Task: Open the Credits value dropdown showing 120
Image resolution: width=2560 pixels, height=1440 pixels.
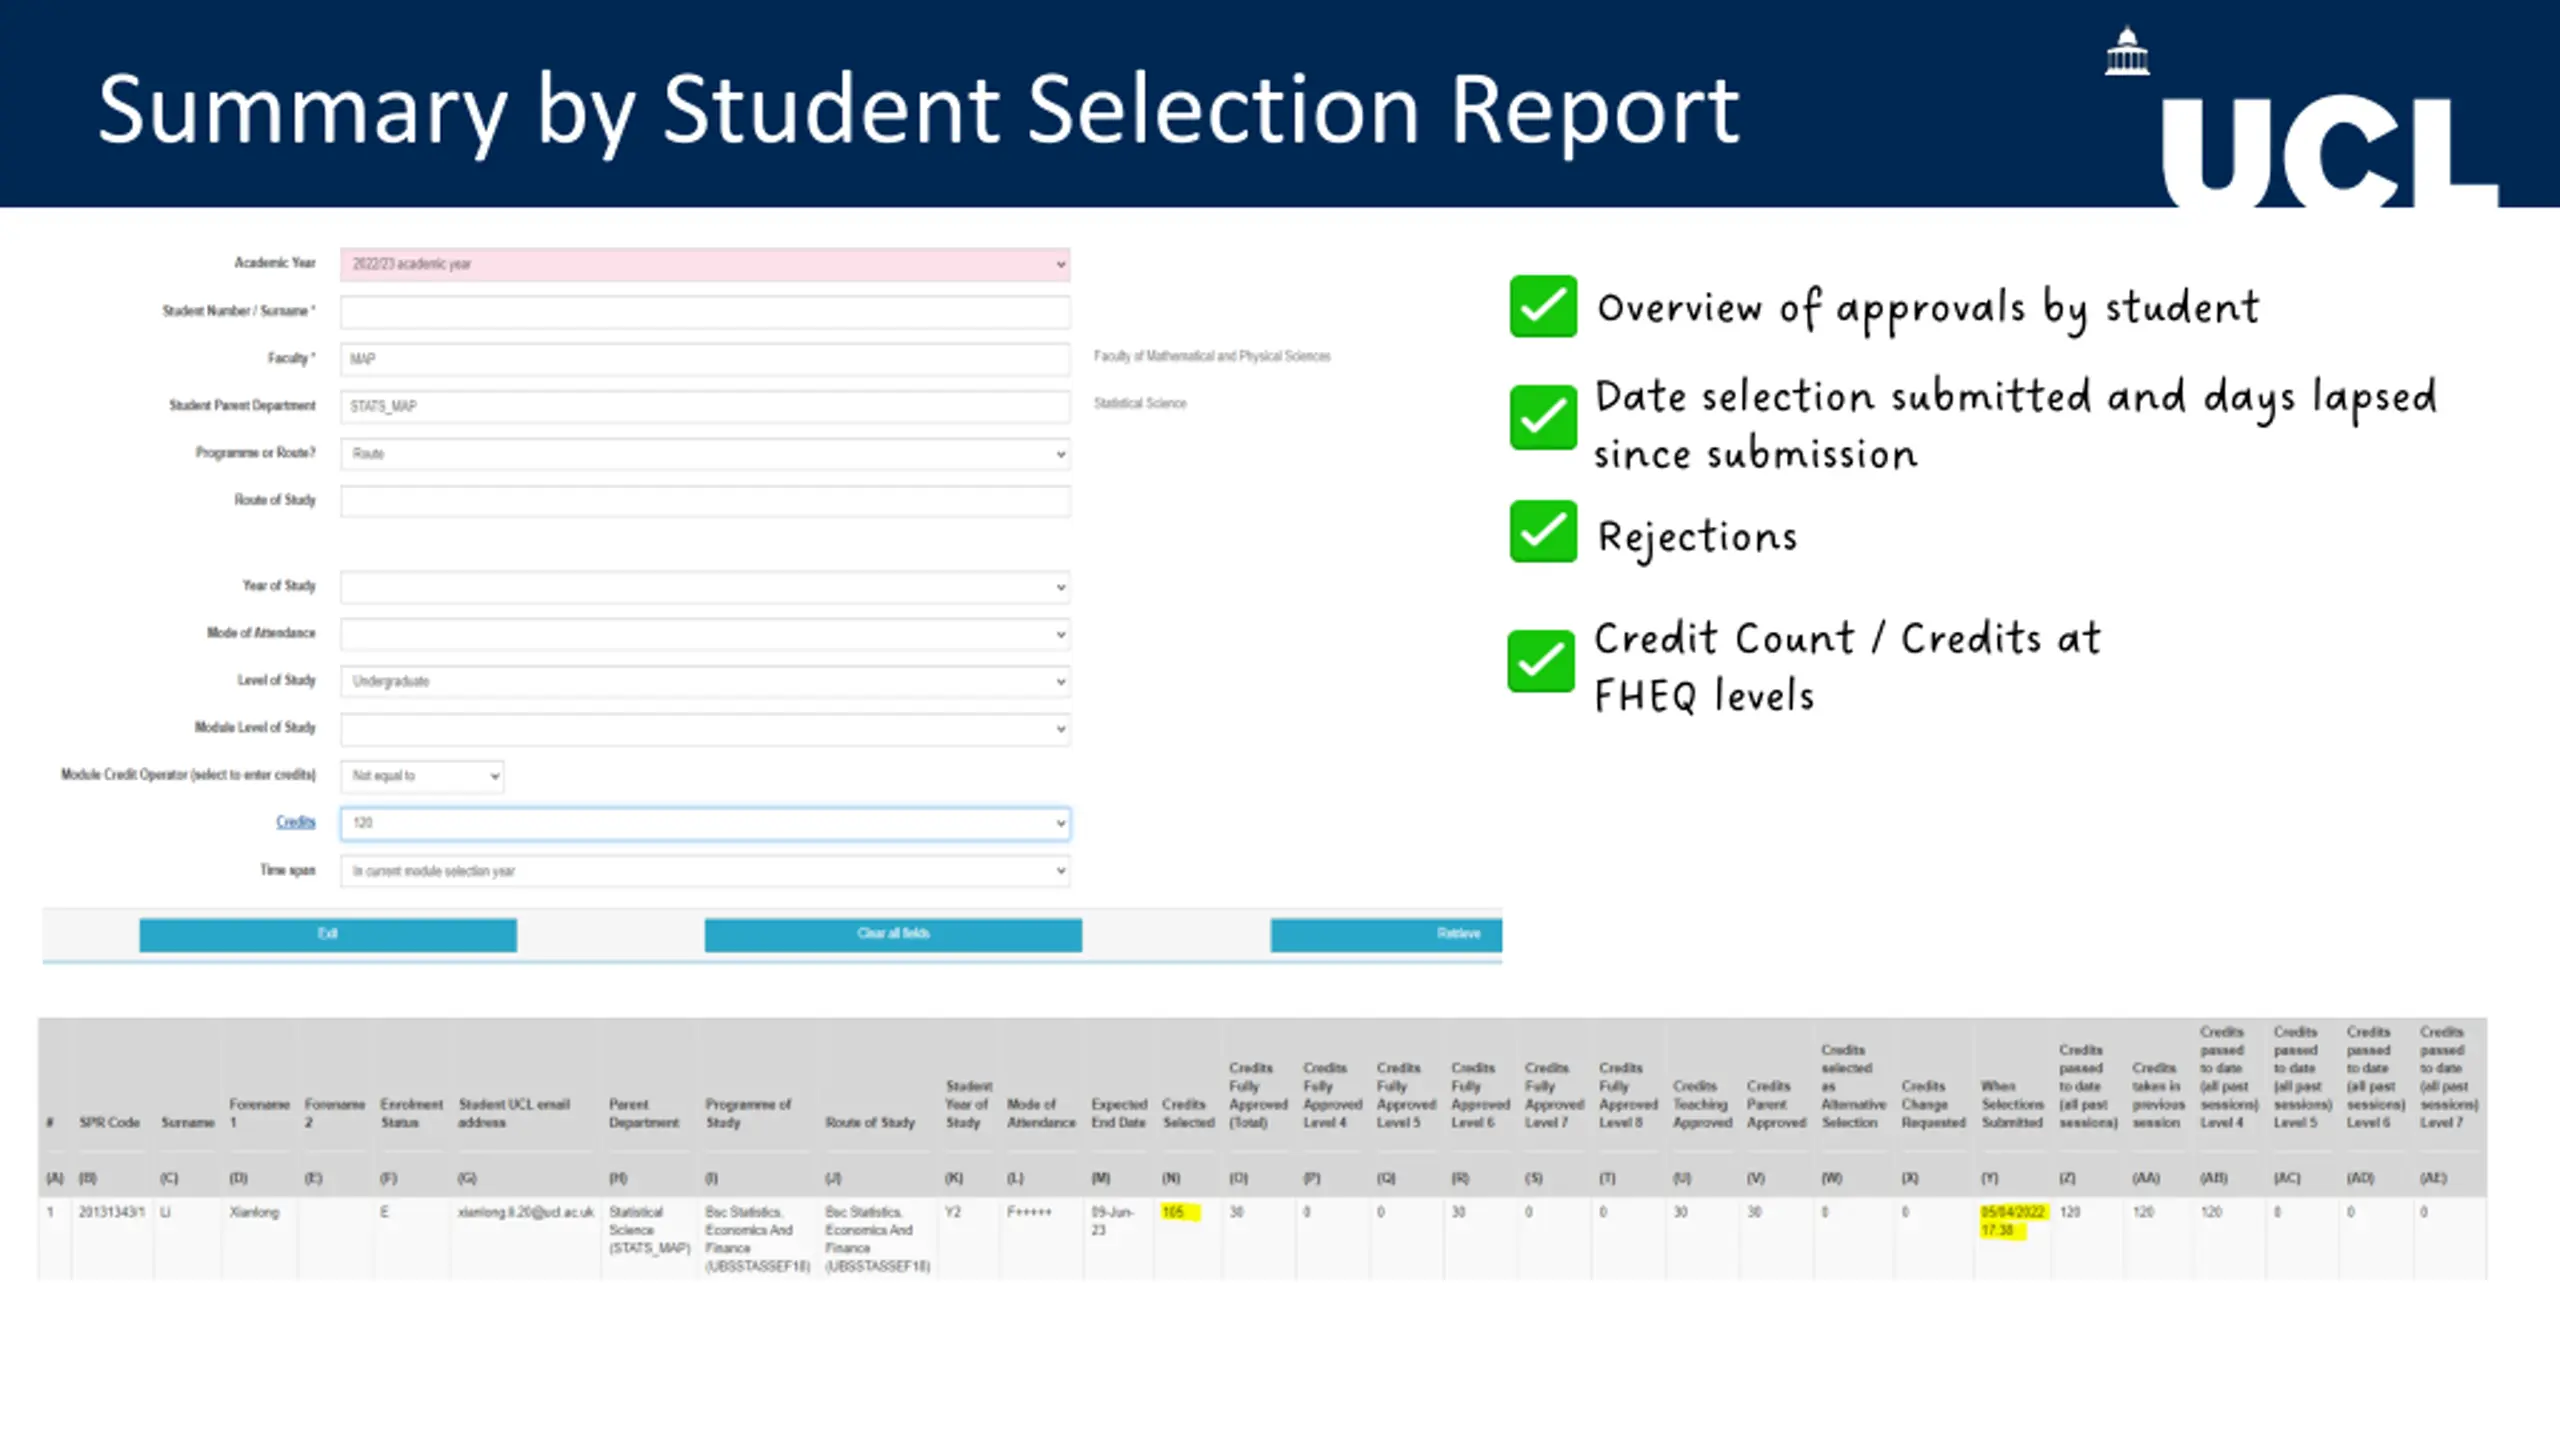Action: pyautogui.click(x=705, y=823)
